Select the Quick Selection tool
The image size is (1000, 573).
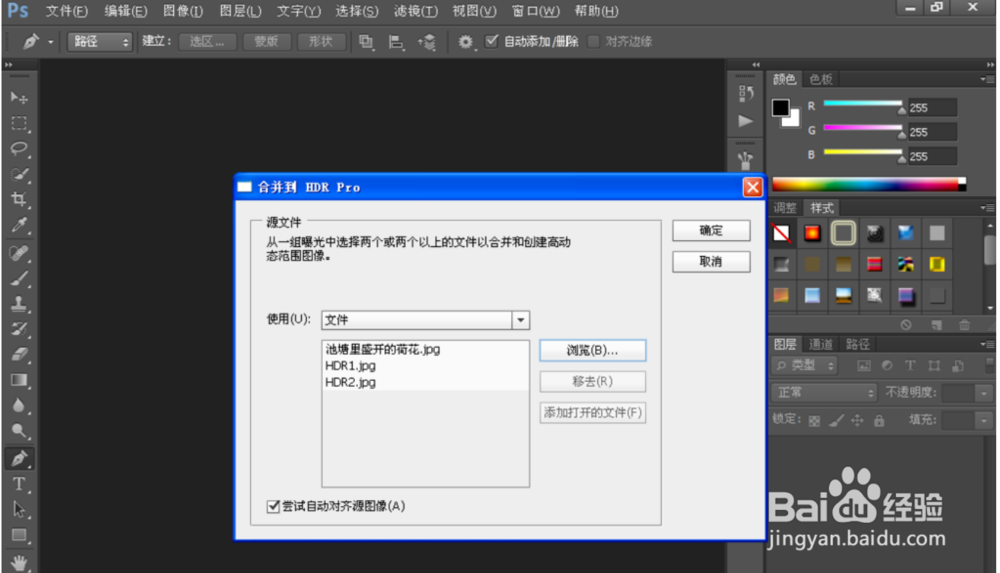[x=19, y=174]
